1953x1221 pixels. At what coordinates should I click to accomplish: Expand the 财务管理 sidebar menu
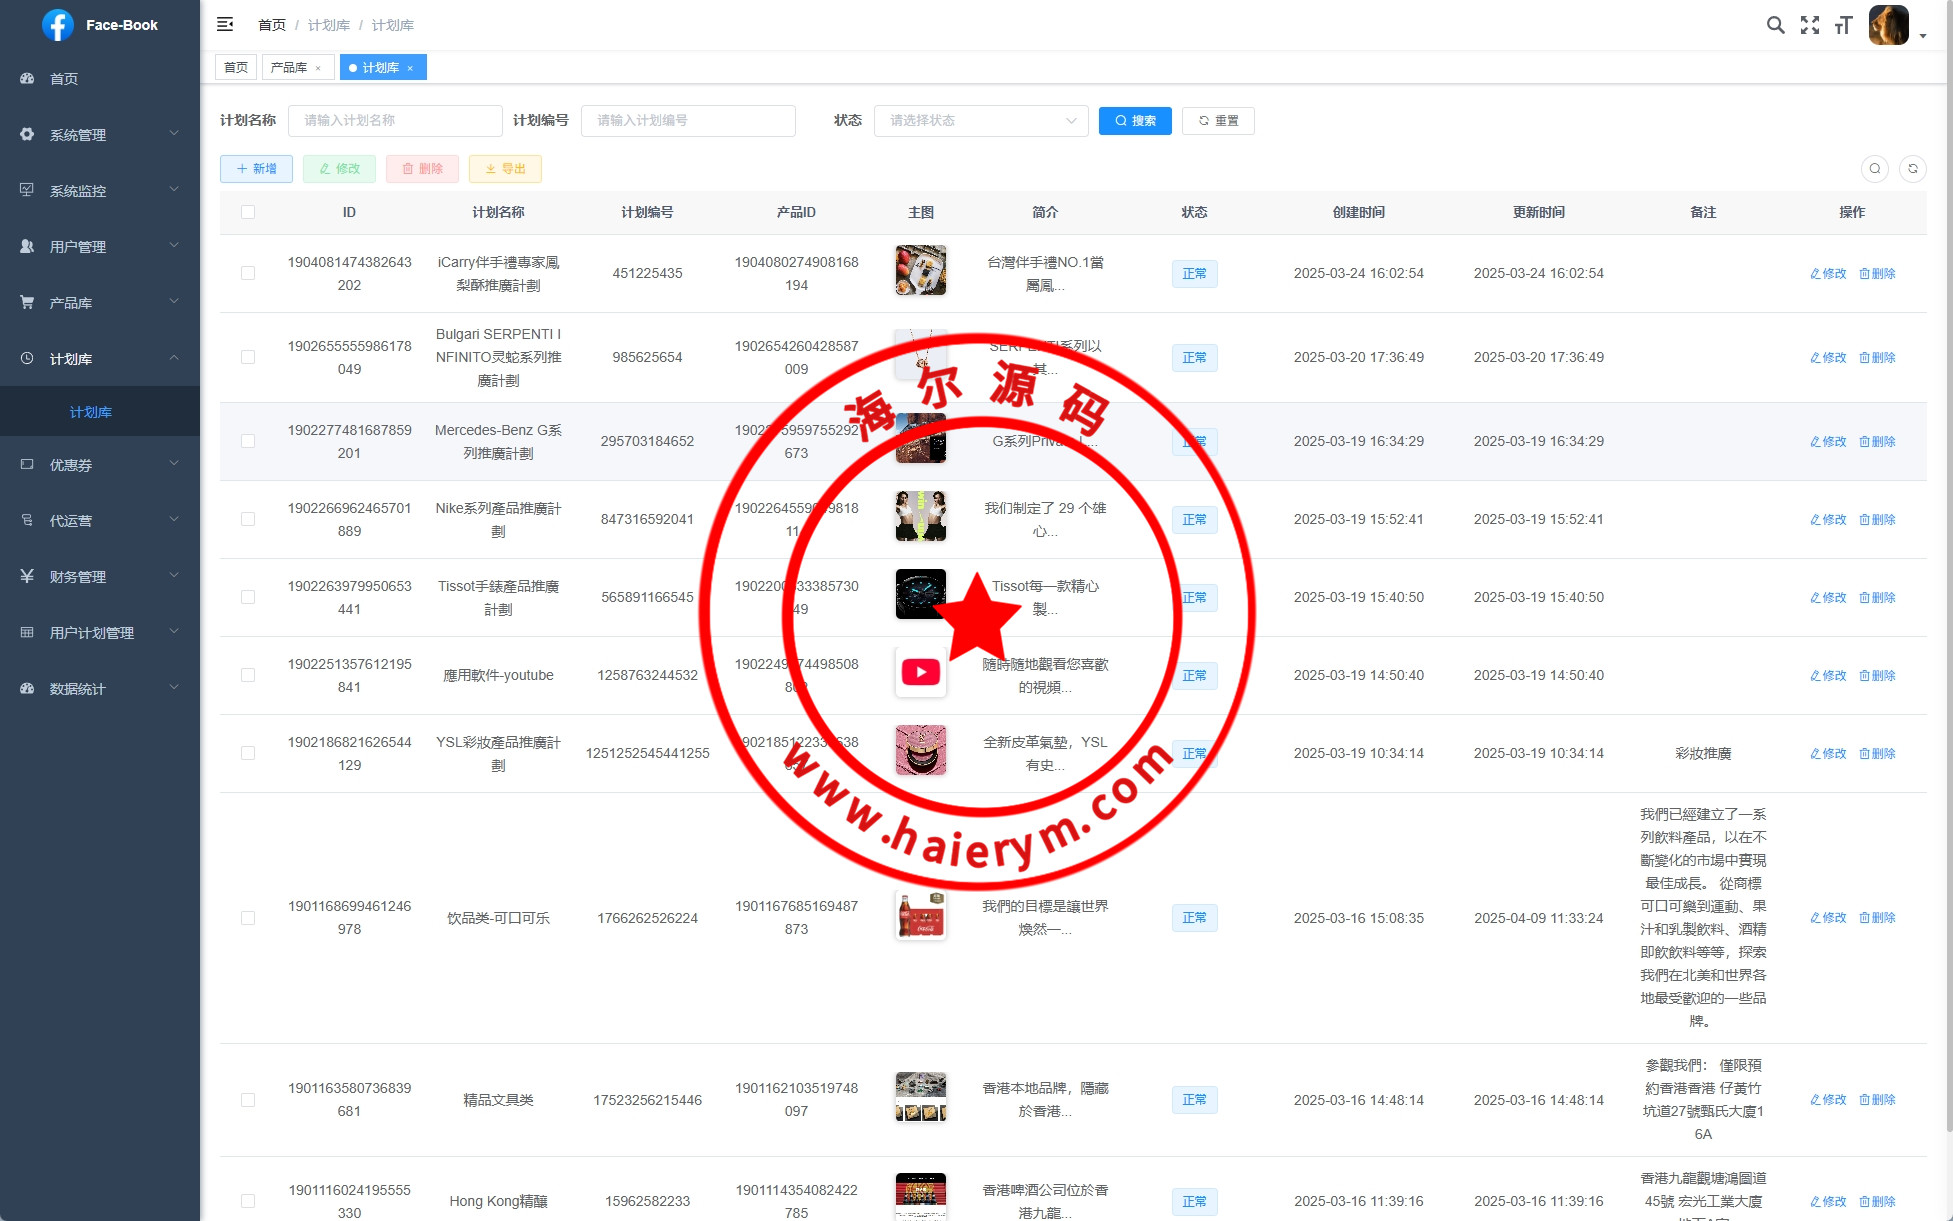(x=100, y=576)
